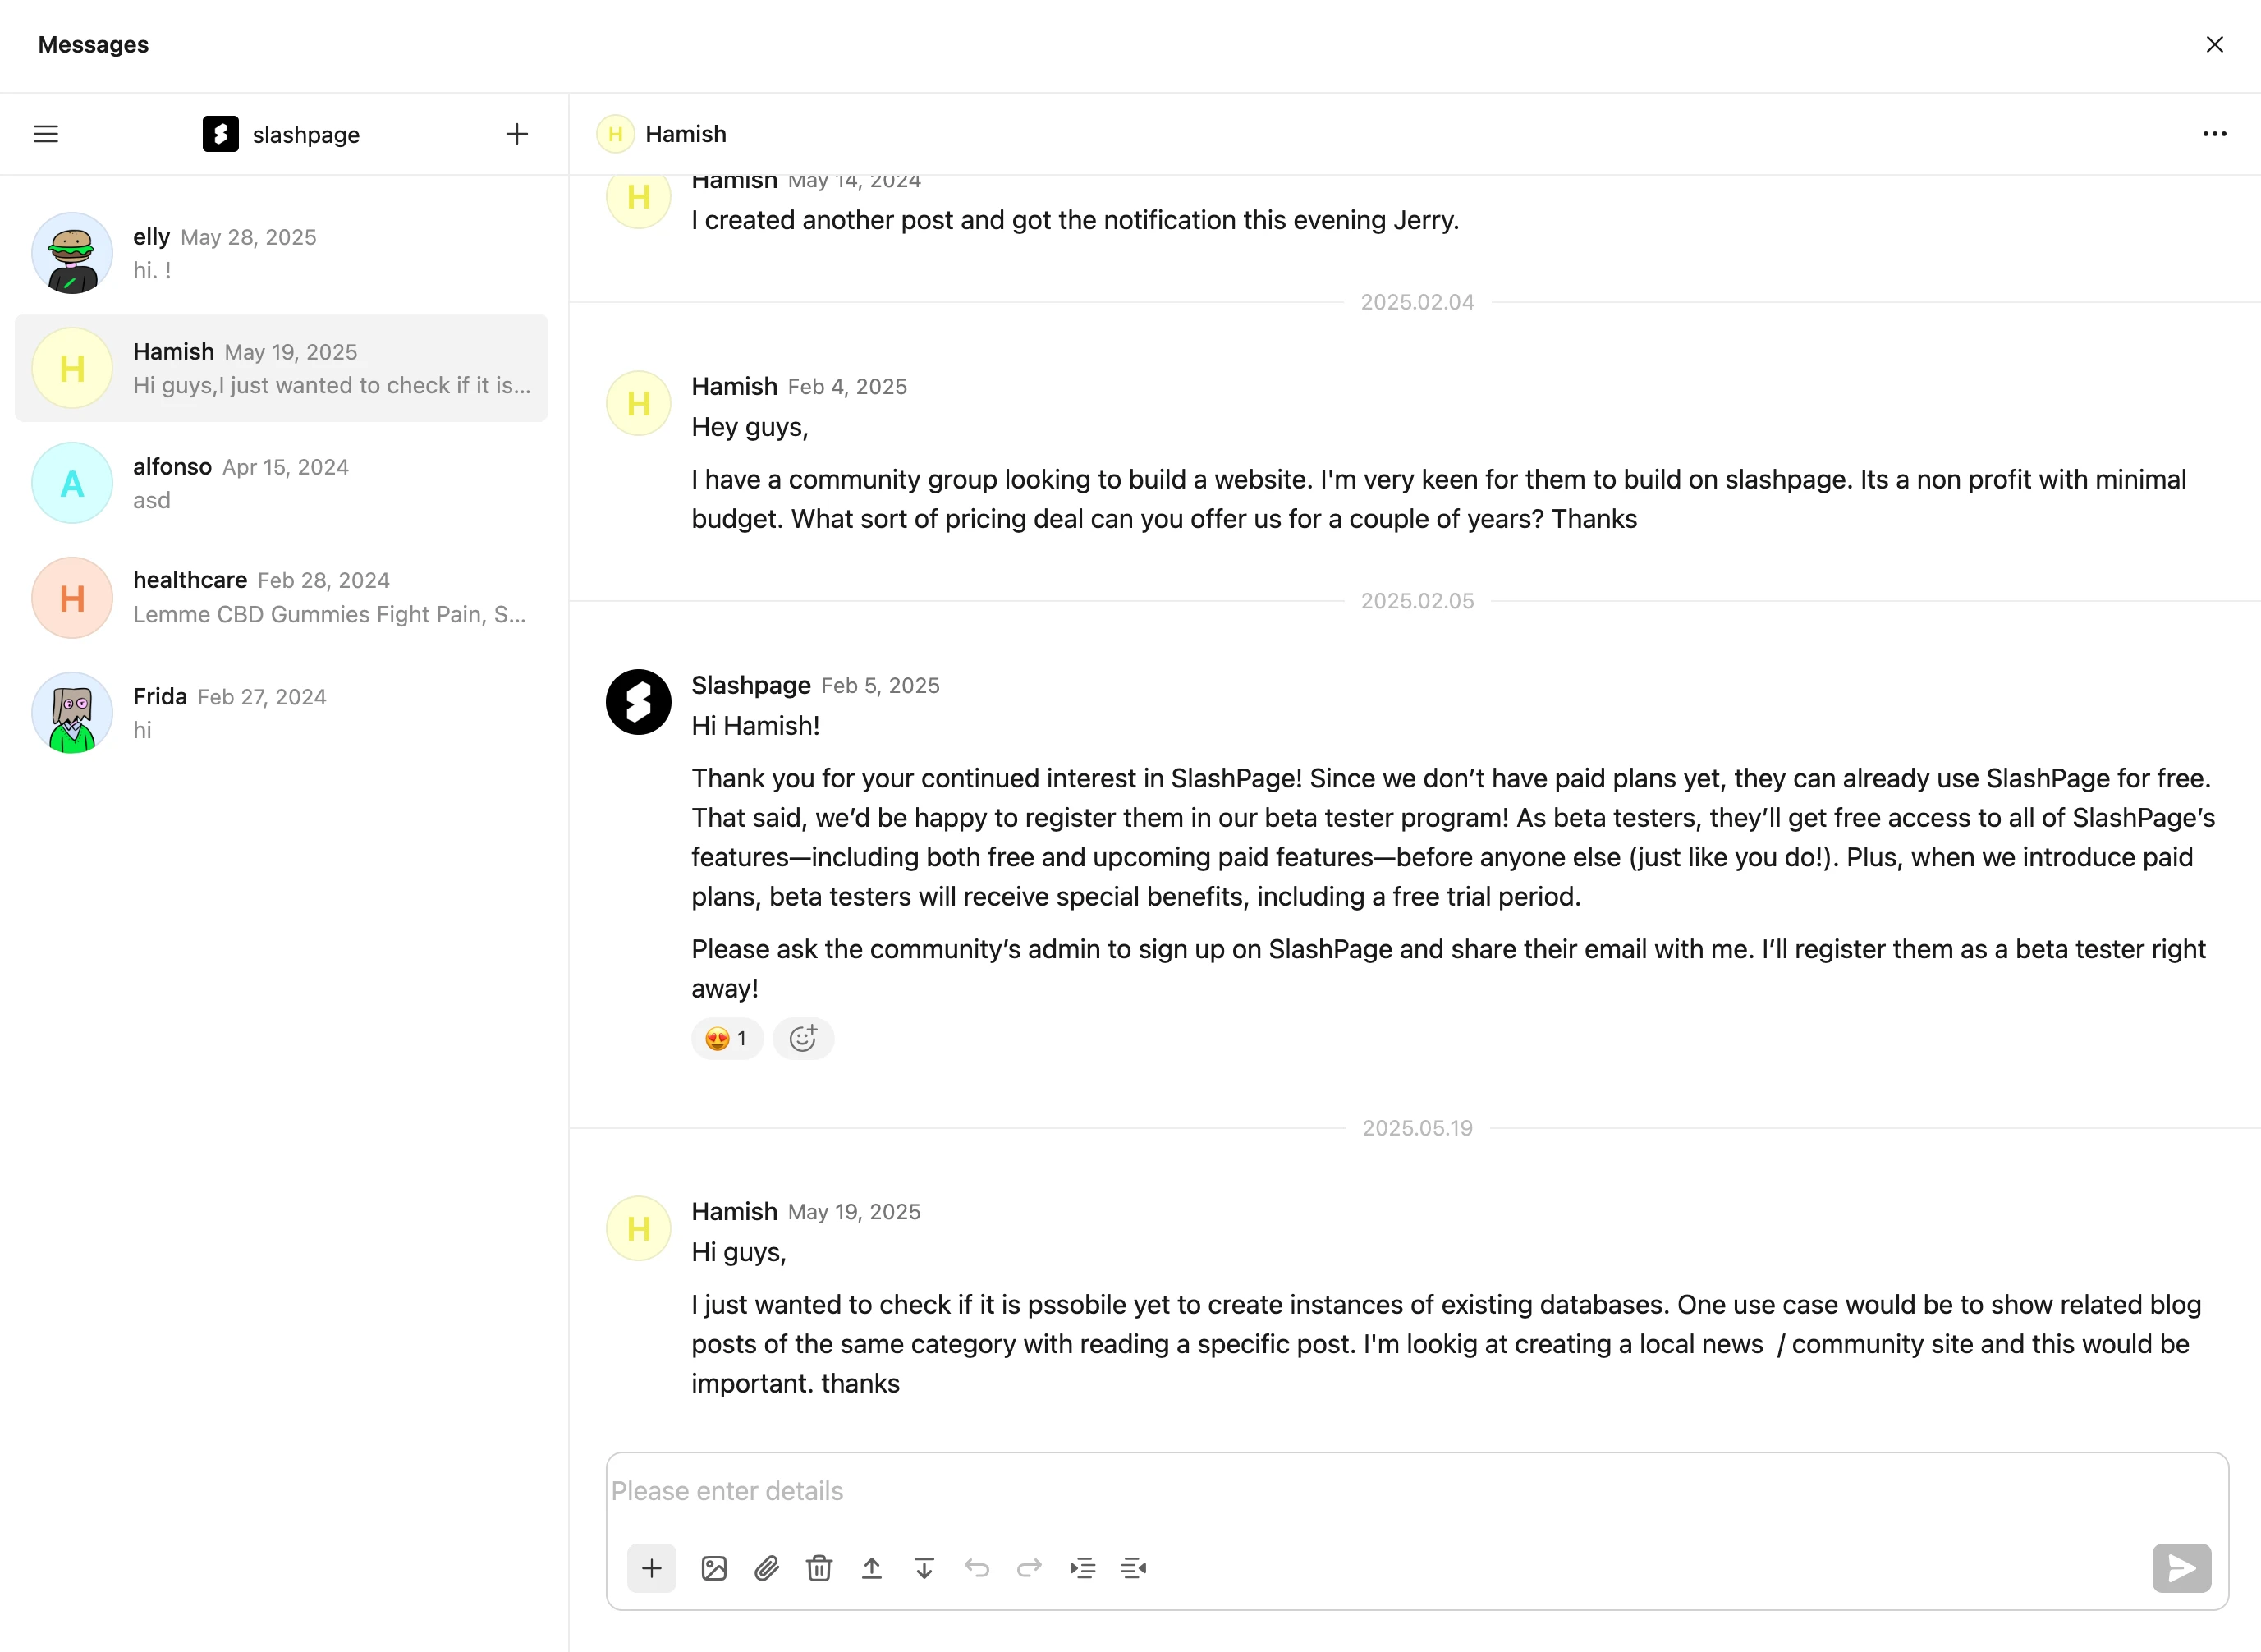2261x1652 pixels.
Task: Decrease indent in the message editor
Action: pos(1134,1568)
